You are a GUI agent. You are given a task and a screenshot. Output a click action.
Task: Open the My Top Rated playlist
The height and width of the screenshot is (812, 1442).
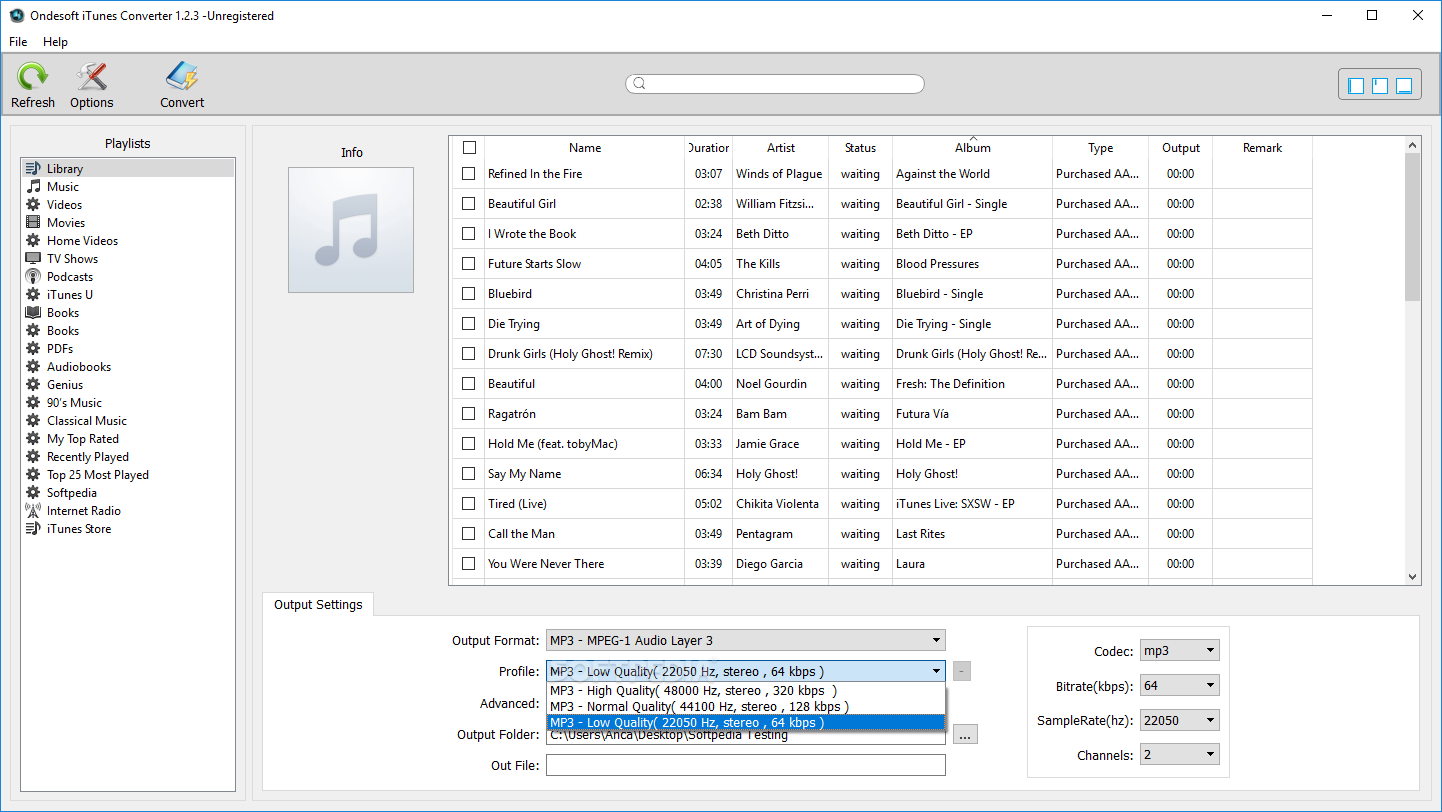pos(128,439)
